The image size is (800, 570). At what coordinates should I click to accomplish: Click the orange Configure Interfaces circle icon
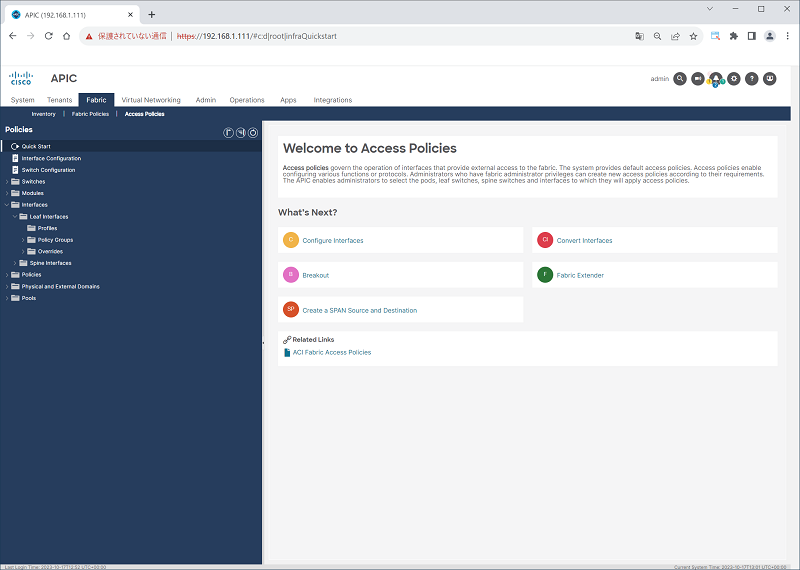[291, 240]
